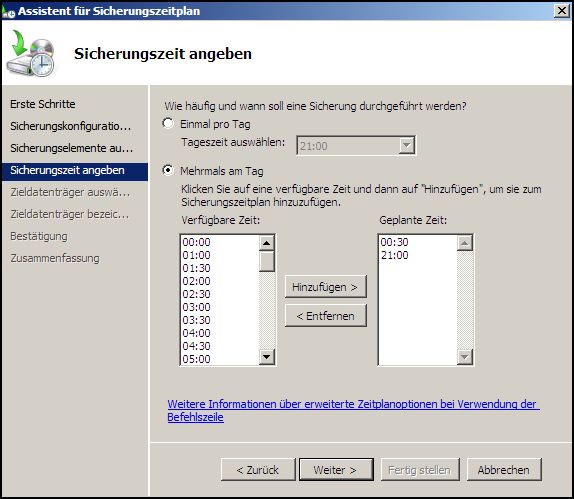Image resolution: width=574 pixels, height=499 pixels.
Task: Select the Mehrmals am Tag radio button
Action: pyautogui.click(x=168, y=171)
